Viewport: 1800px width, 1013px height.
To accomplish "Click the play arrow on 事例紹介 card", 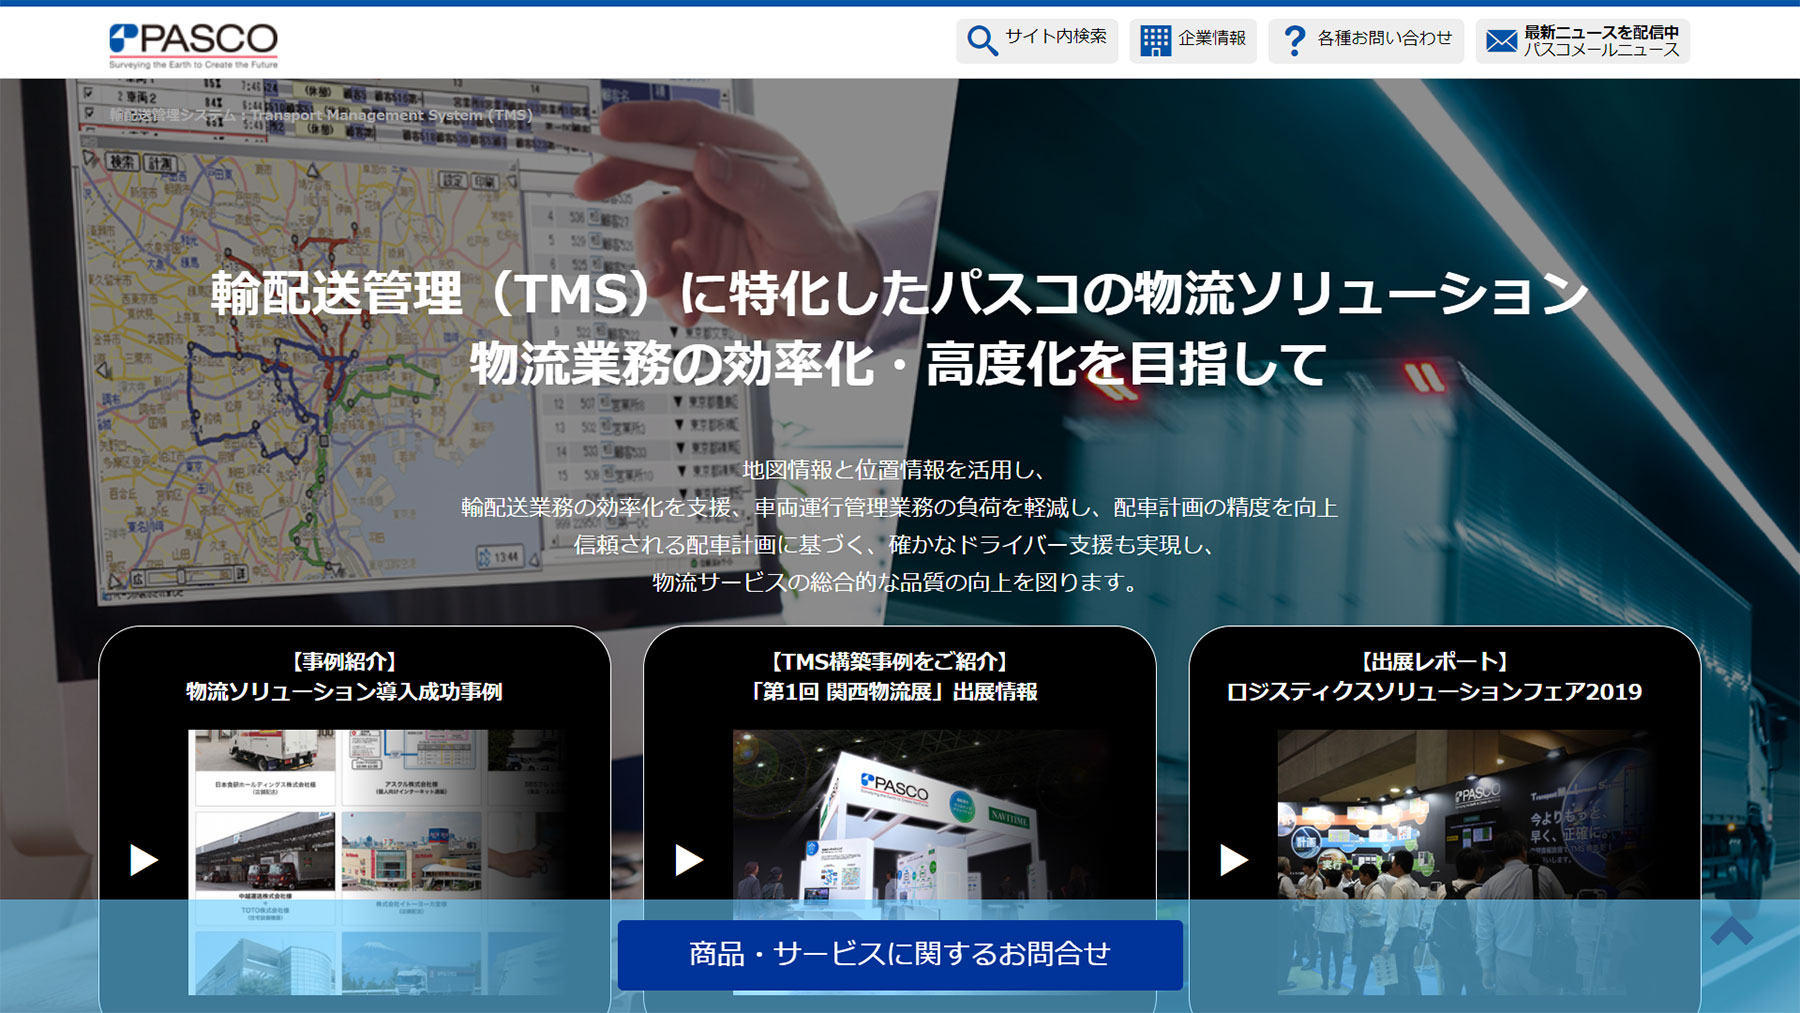I will pos(144,860).
